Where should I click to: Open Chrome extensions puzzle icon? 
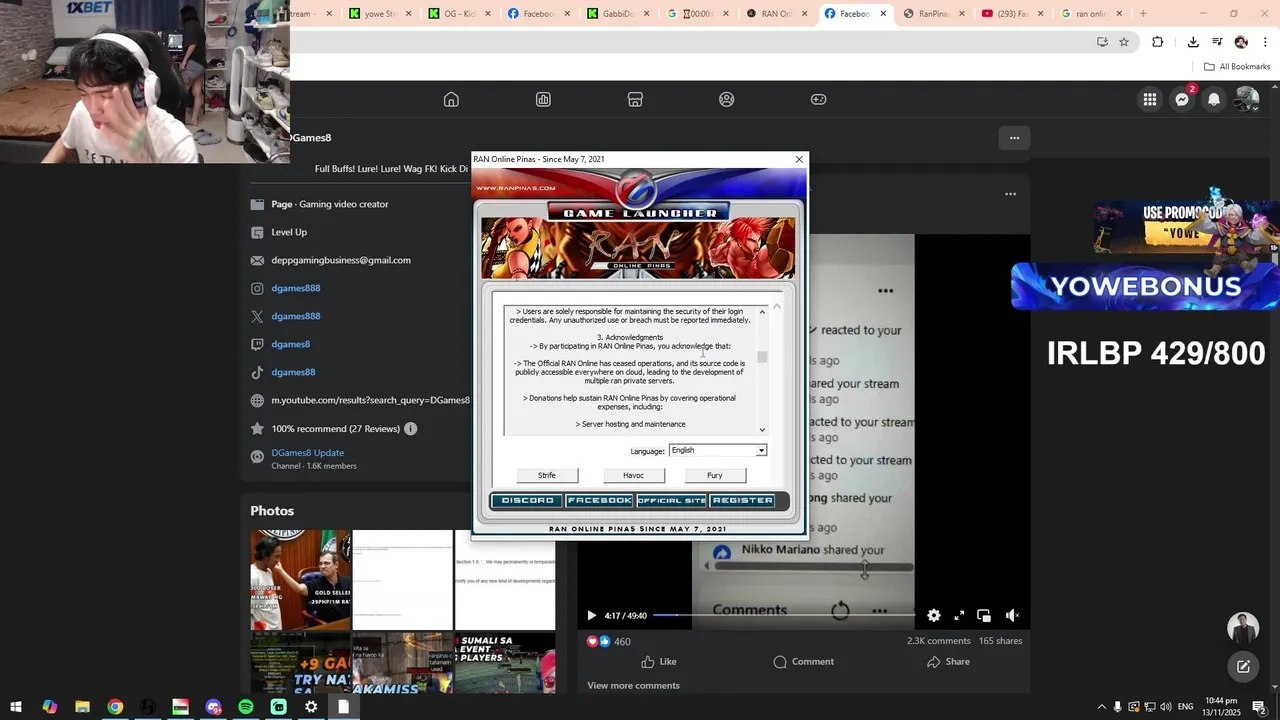pyautogui.click(x=1158, y=42)
